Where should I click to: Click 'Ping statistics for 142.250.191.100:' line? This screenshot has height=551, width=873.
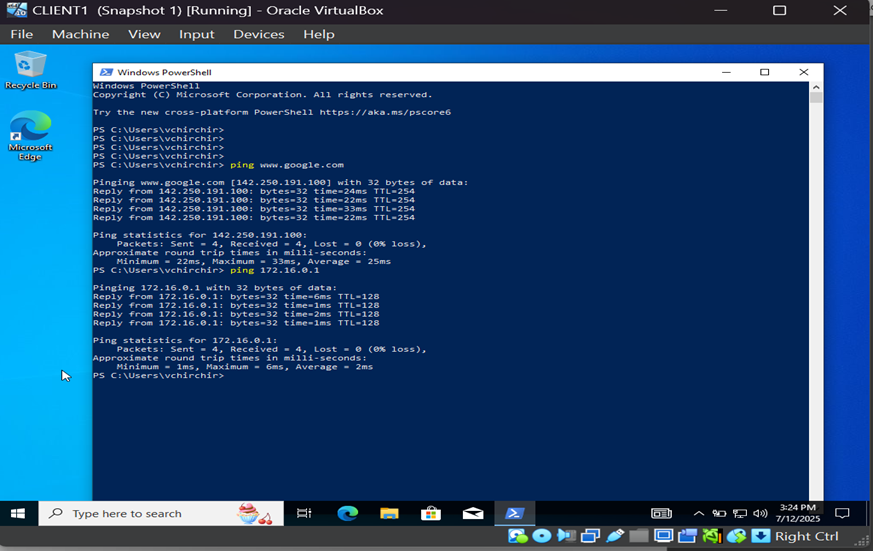pos(200,235)
